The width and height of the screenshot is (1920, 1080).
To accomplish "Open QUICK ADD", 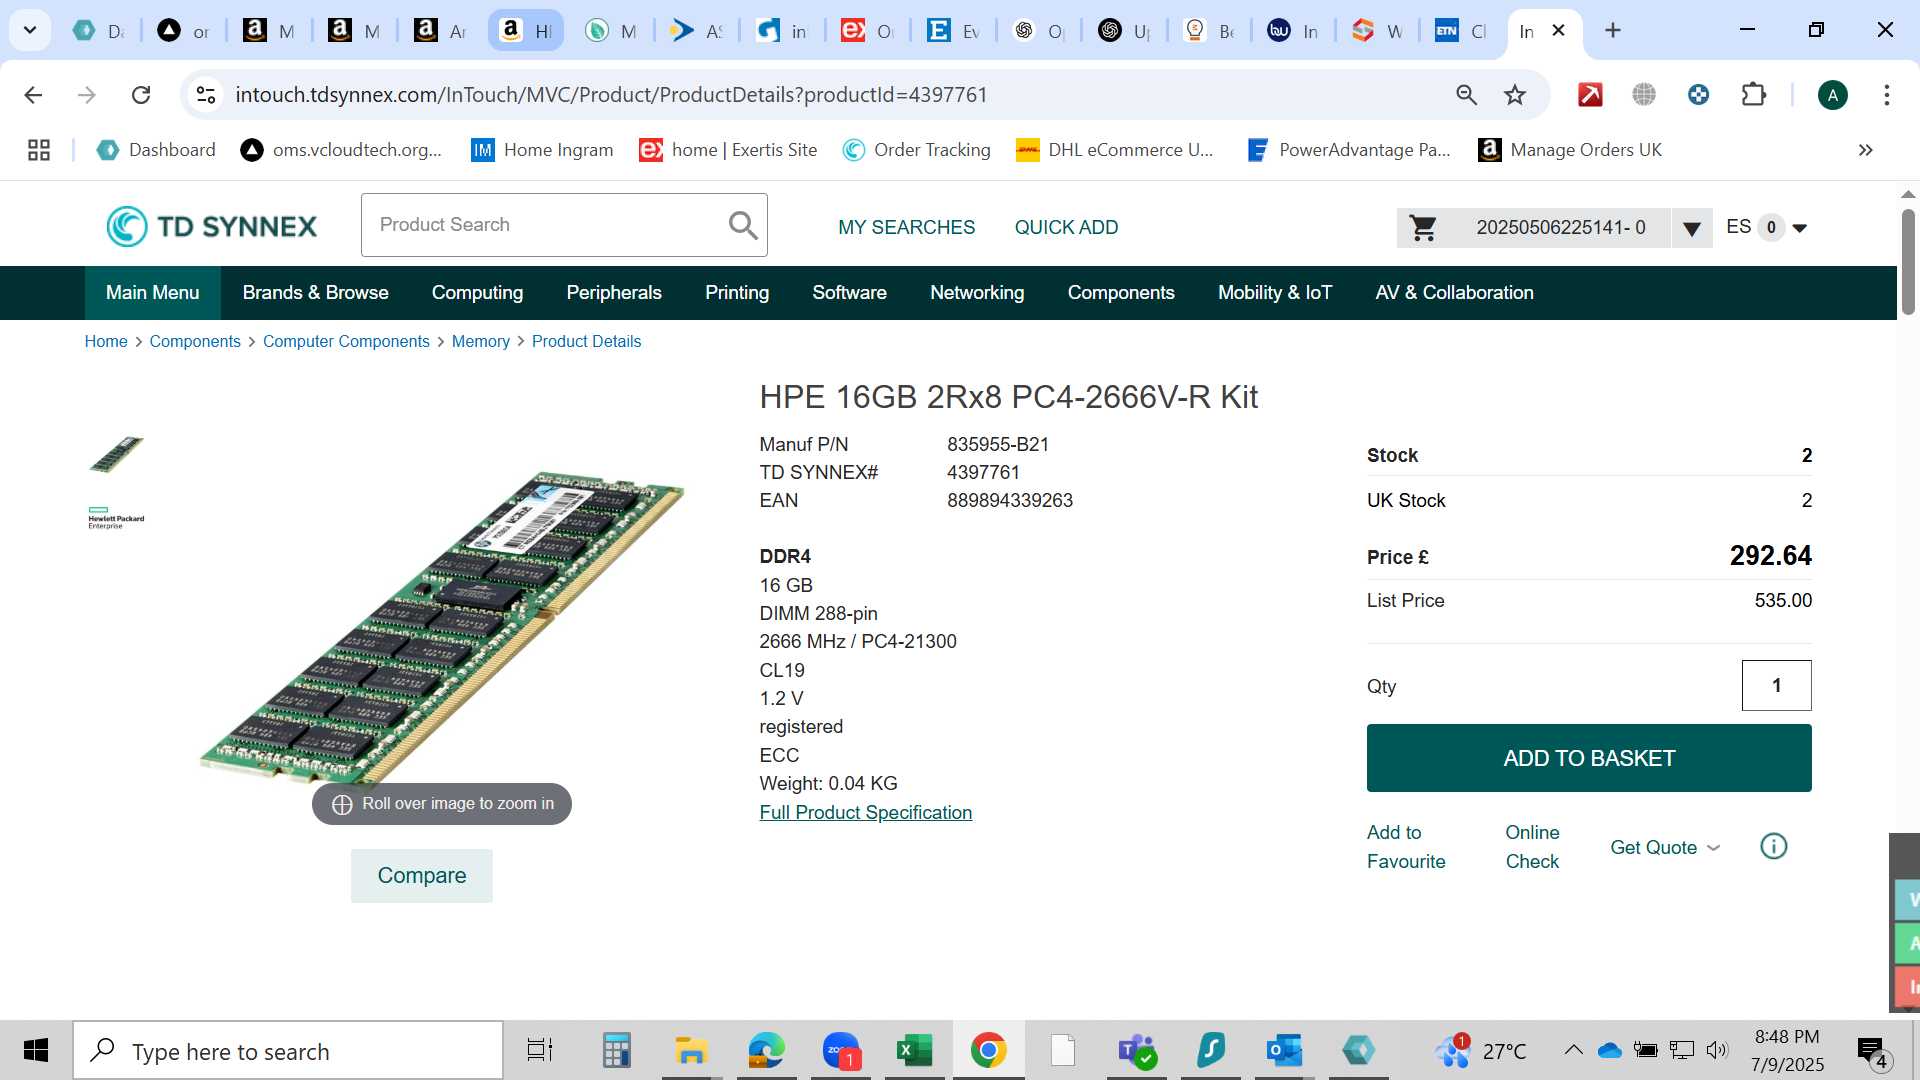I will [x=1066, y=228].
